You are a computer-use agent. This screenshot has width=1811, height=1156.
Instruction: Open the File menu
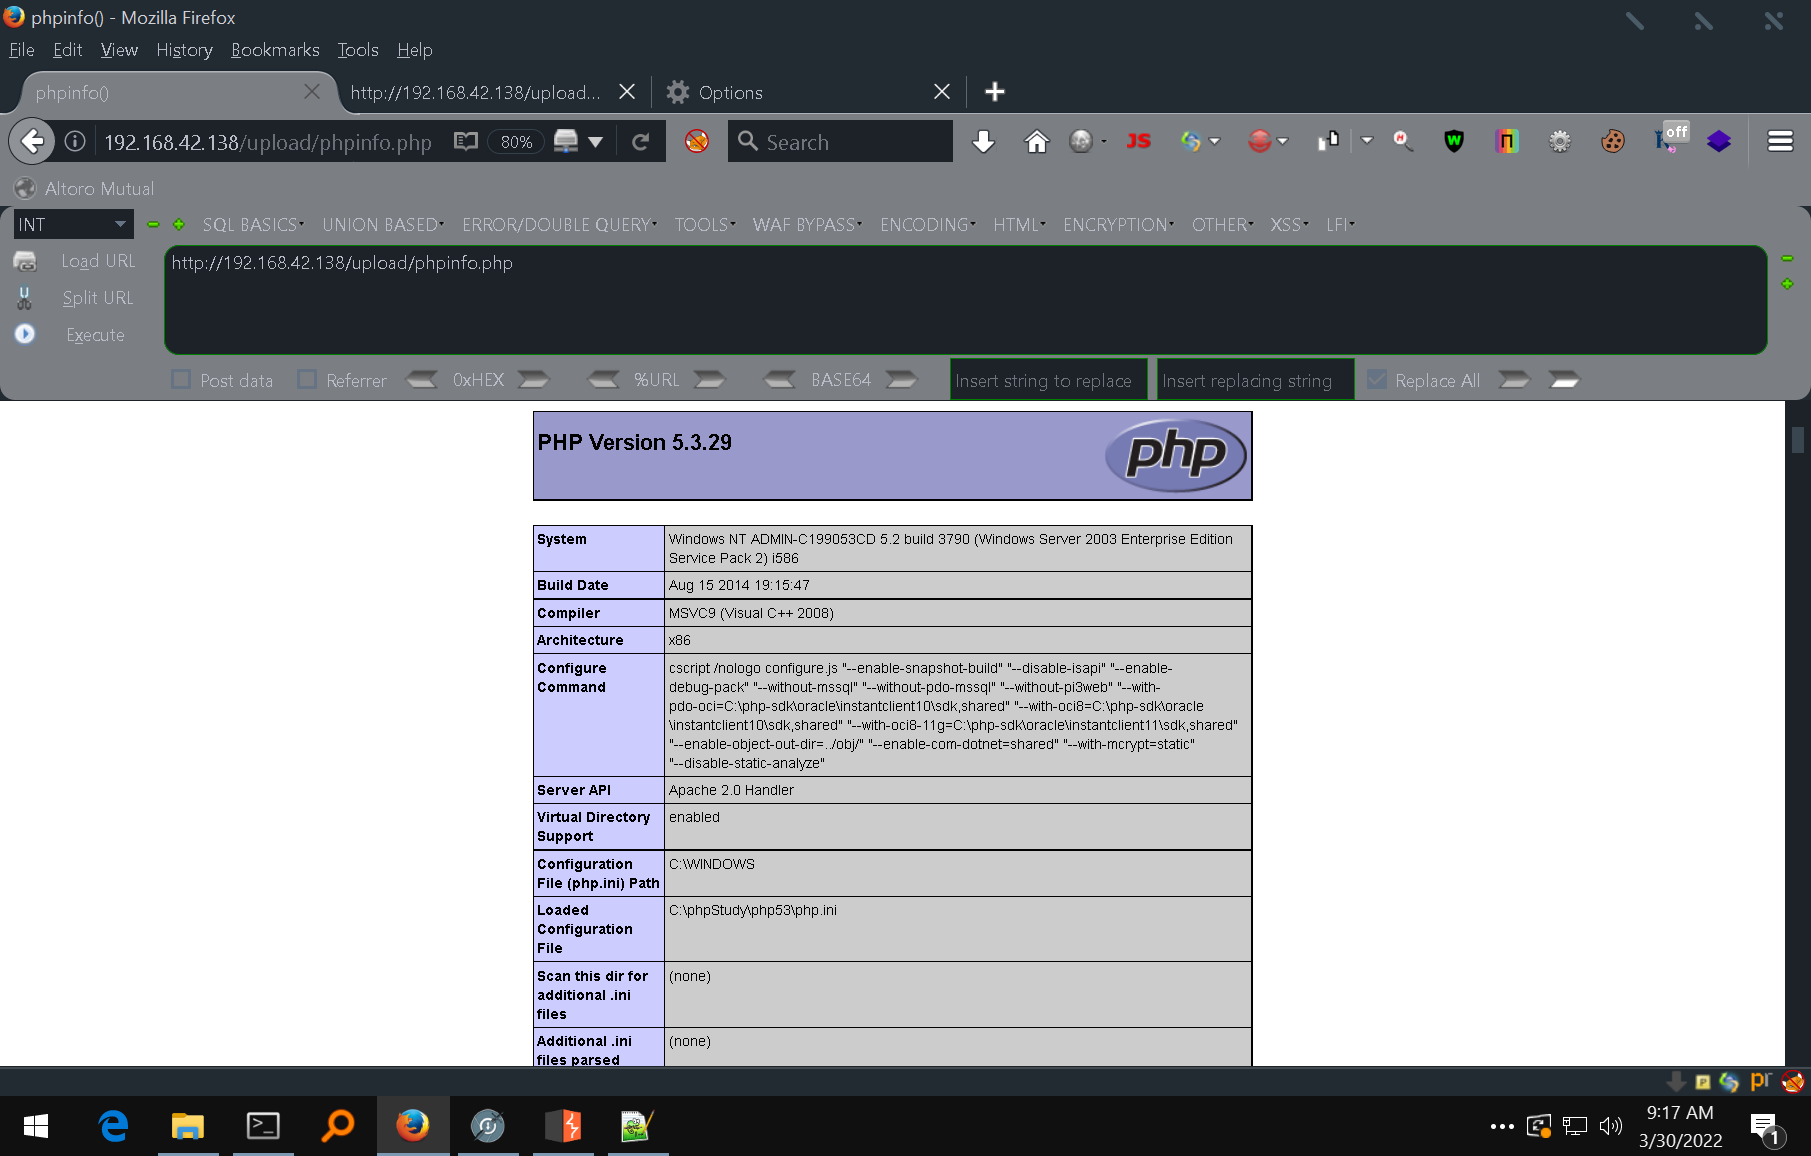pyautogui.click(x=21, y=50)
